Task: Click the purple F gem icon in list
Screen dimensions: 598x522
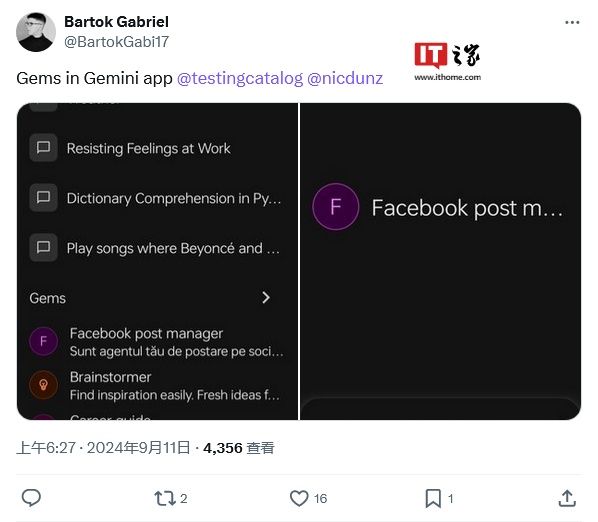Action: pos(43,341)
